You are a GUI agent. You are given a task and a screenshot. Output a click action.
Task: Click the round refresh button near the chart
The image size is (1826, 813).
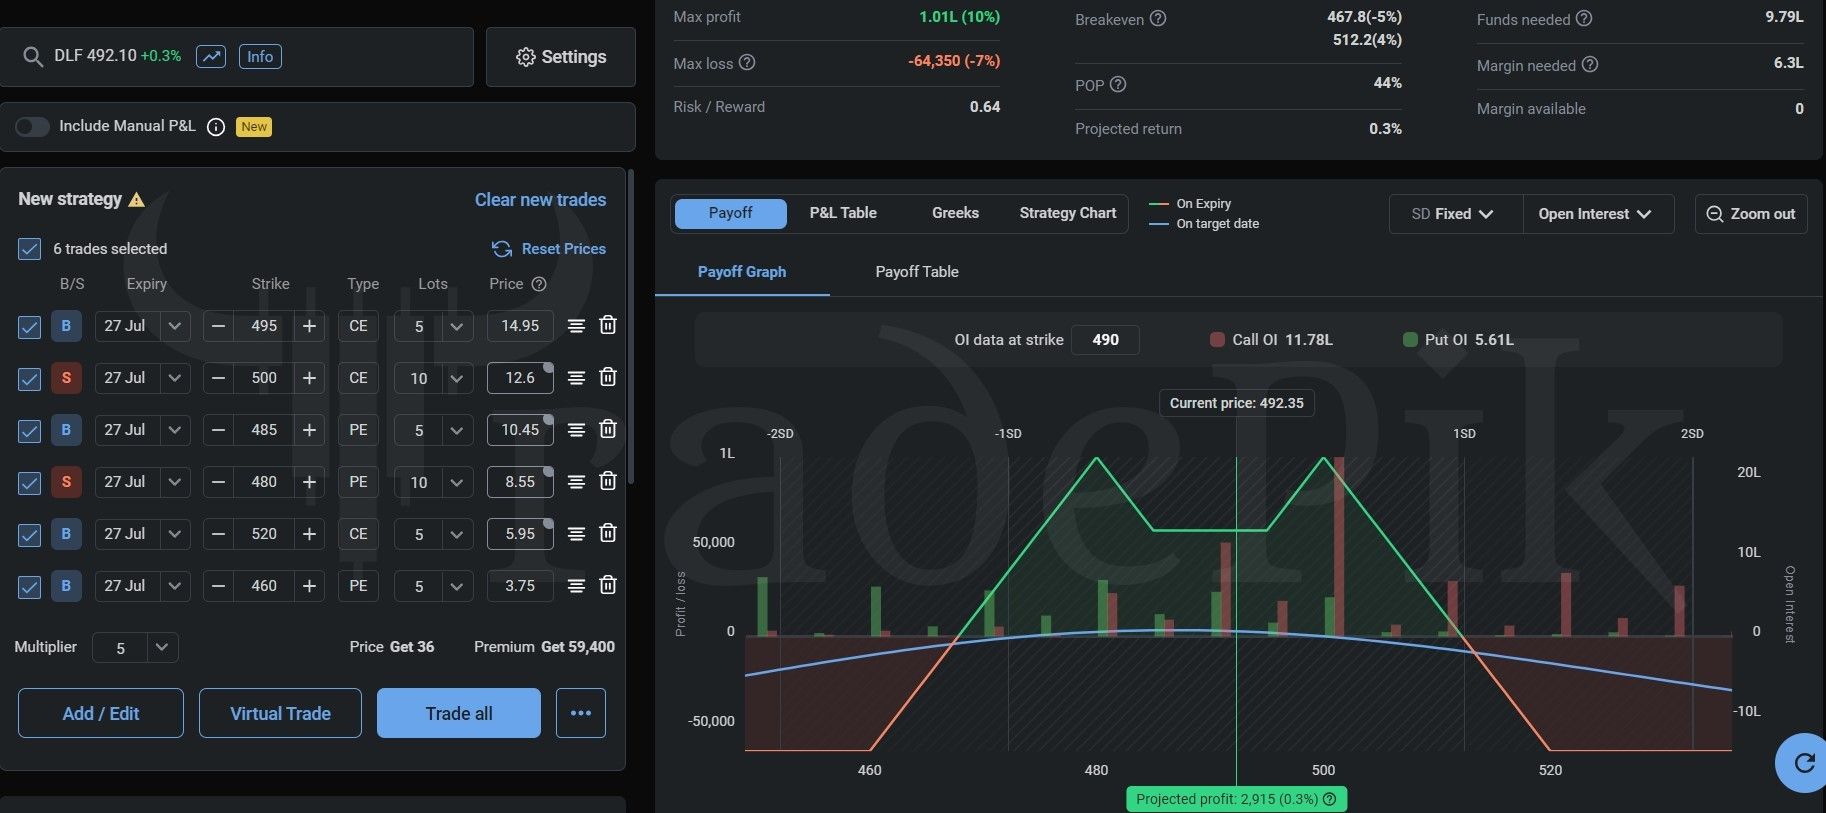(1803, 763)
